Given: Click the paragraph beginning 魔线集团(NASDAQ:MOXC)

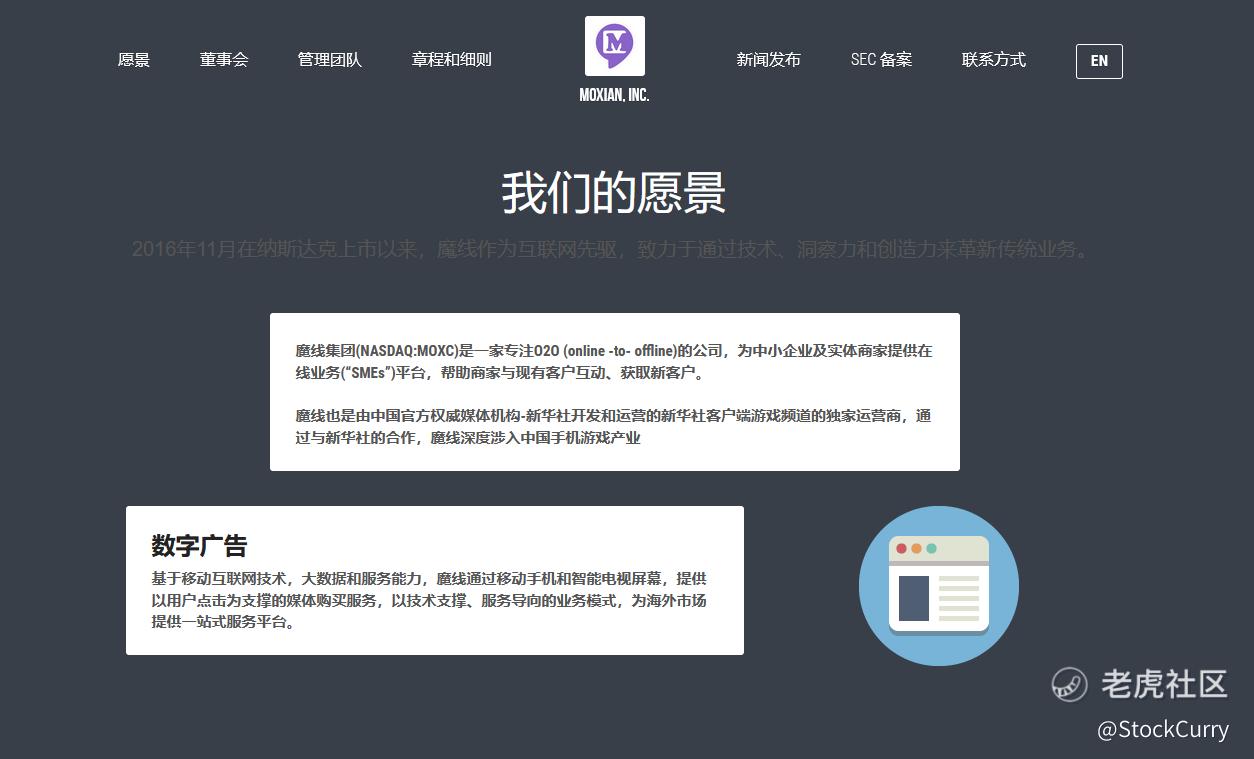Looking at the screenshot, I should pos(613,362).
